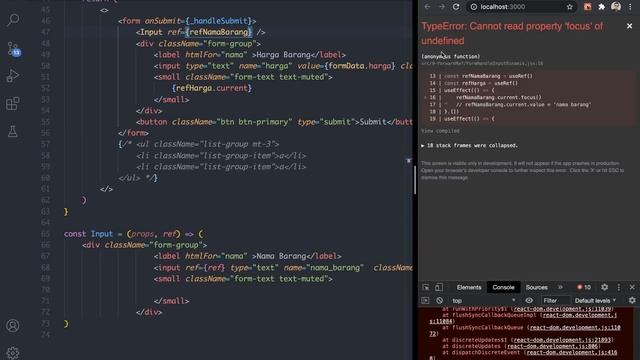The image size is (640, 360).
Task: Open the source file path under anonymous function
Action: click(x=482, y=64)
